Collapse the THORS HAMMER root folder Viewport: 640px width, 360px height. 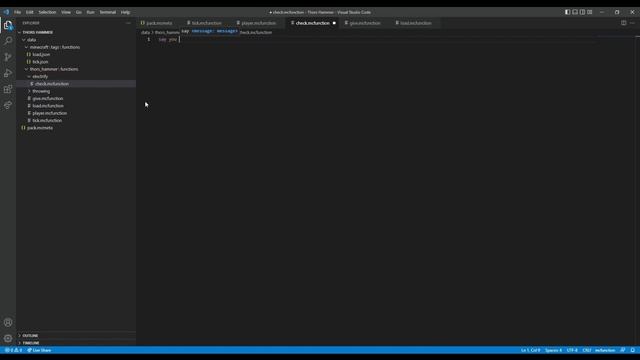38,32
